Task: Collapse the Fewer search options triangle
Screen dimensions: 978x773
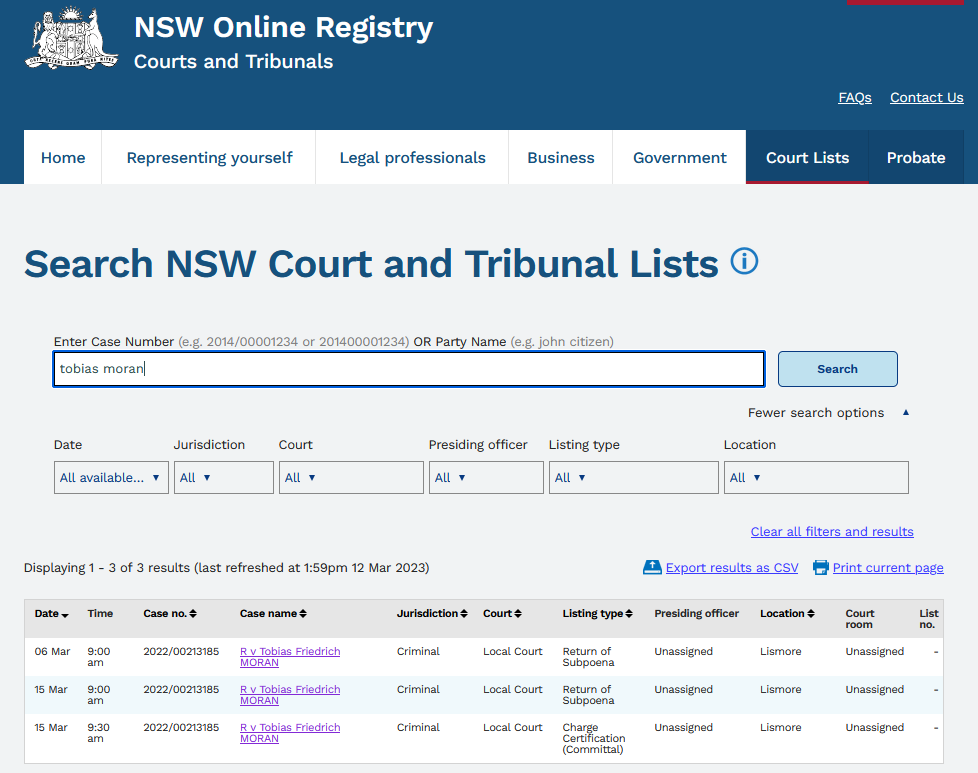Action: 906,412
